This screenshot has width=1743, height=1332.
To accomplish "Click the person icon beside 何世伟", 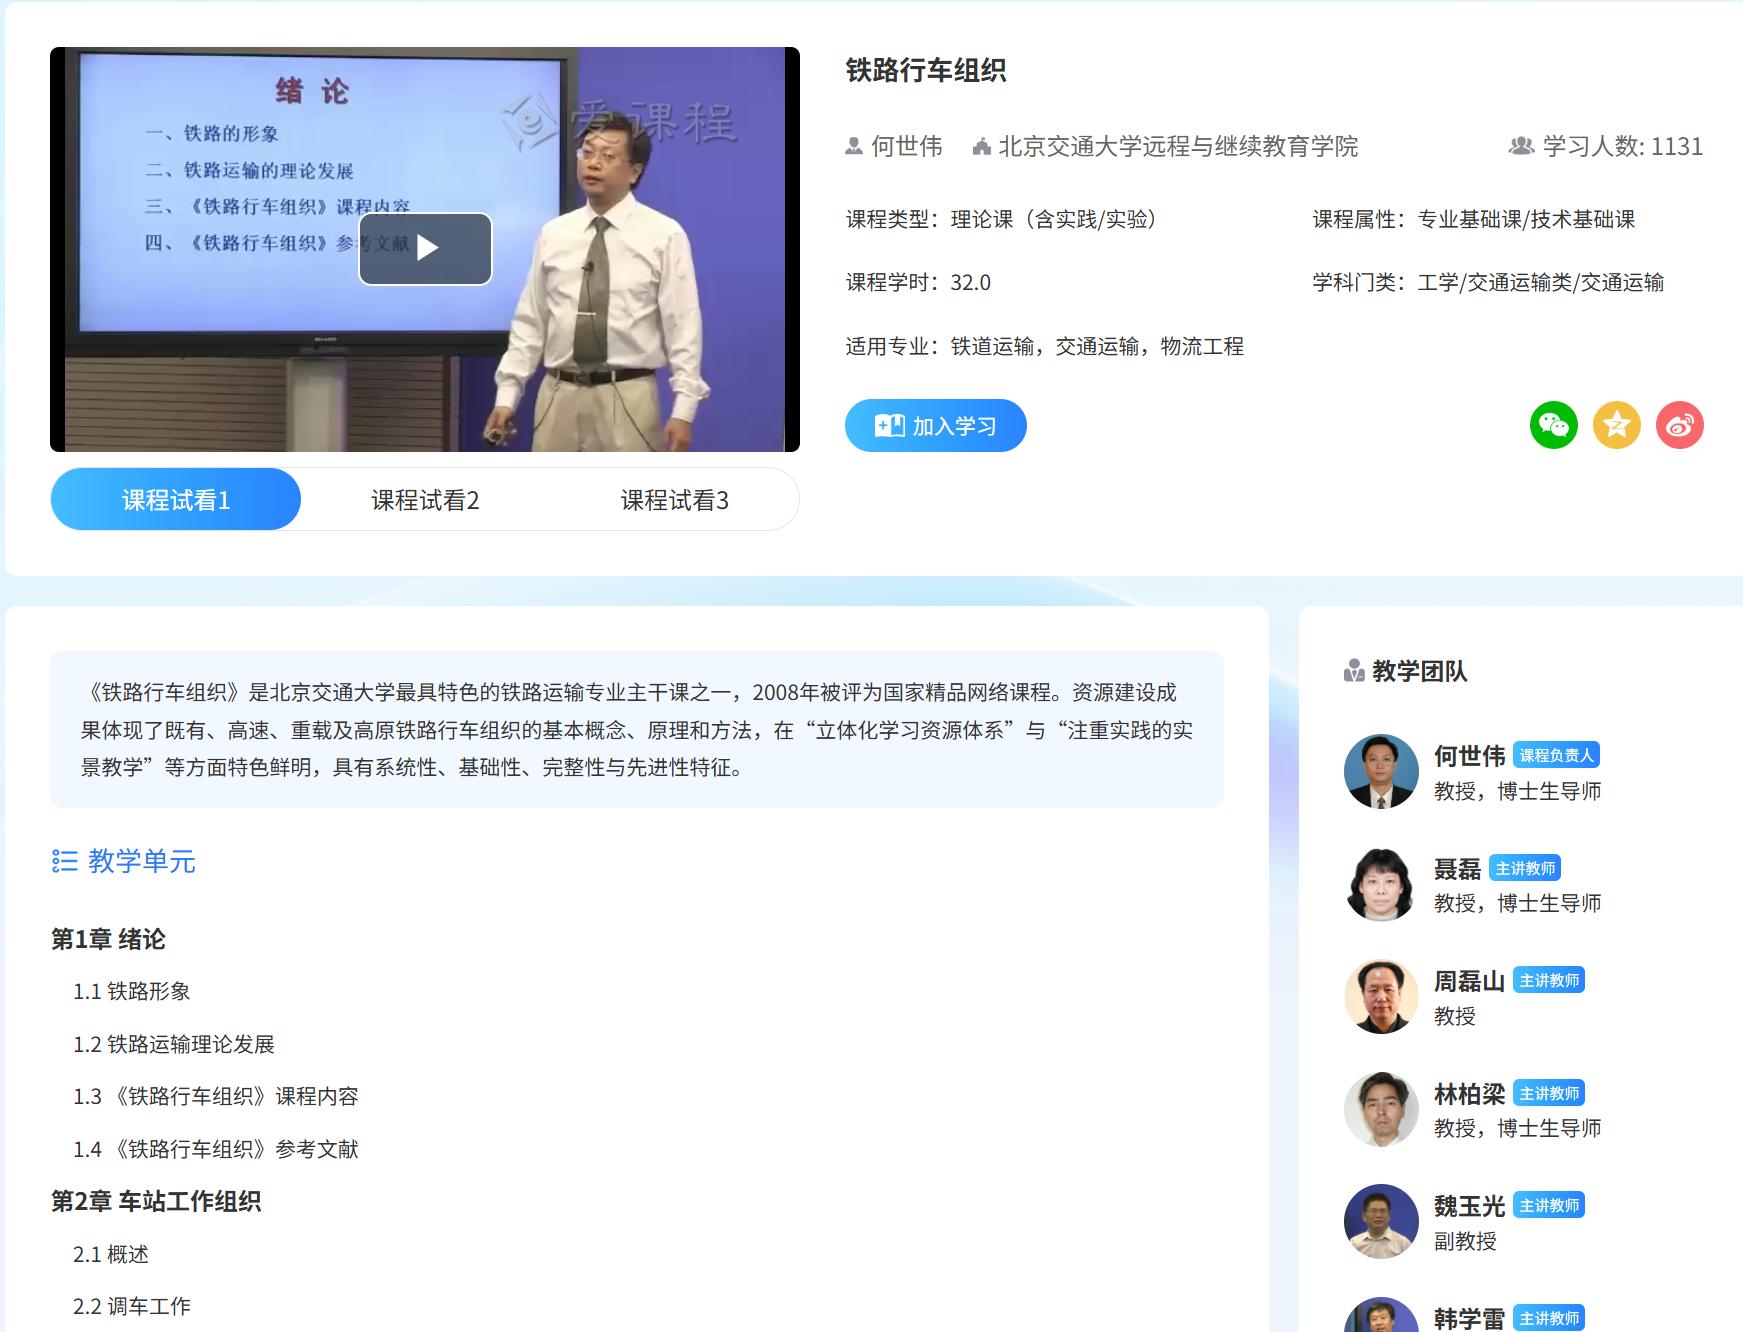I will point(854,146).
